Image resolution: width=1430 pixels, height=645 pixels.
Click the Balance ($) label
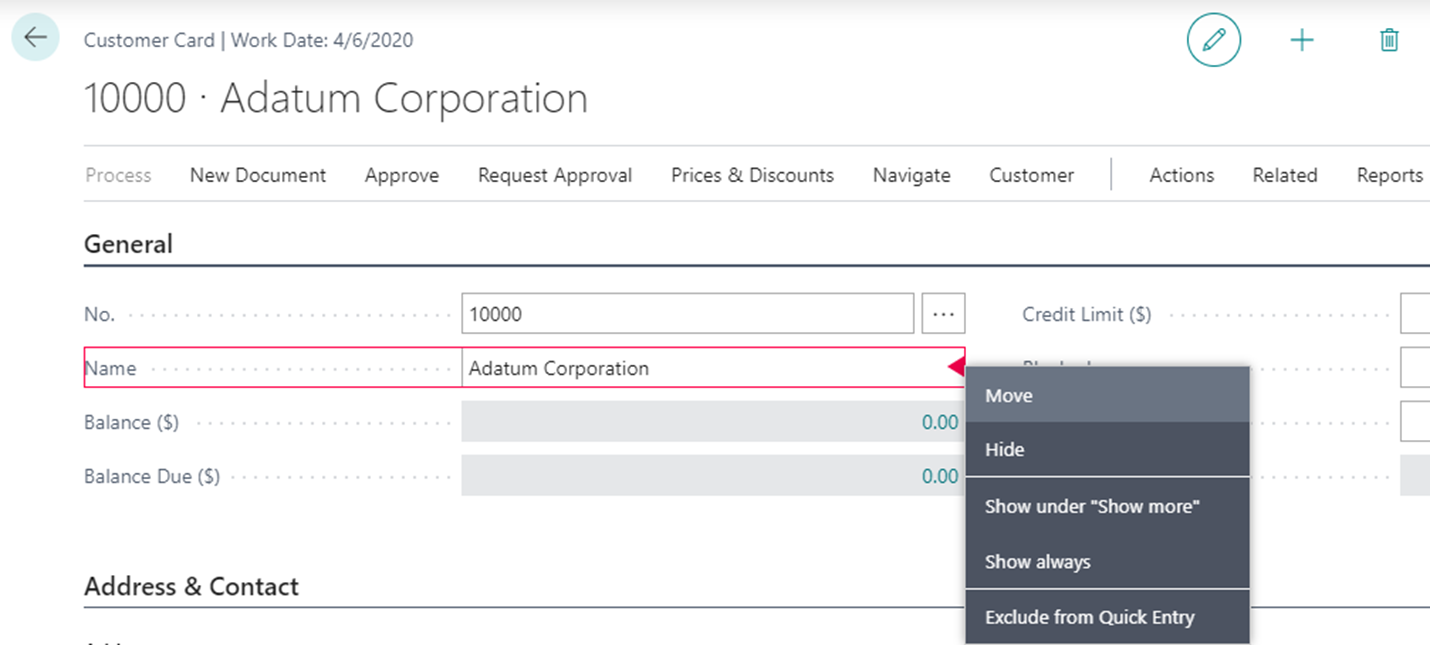point(131,422)
